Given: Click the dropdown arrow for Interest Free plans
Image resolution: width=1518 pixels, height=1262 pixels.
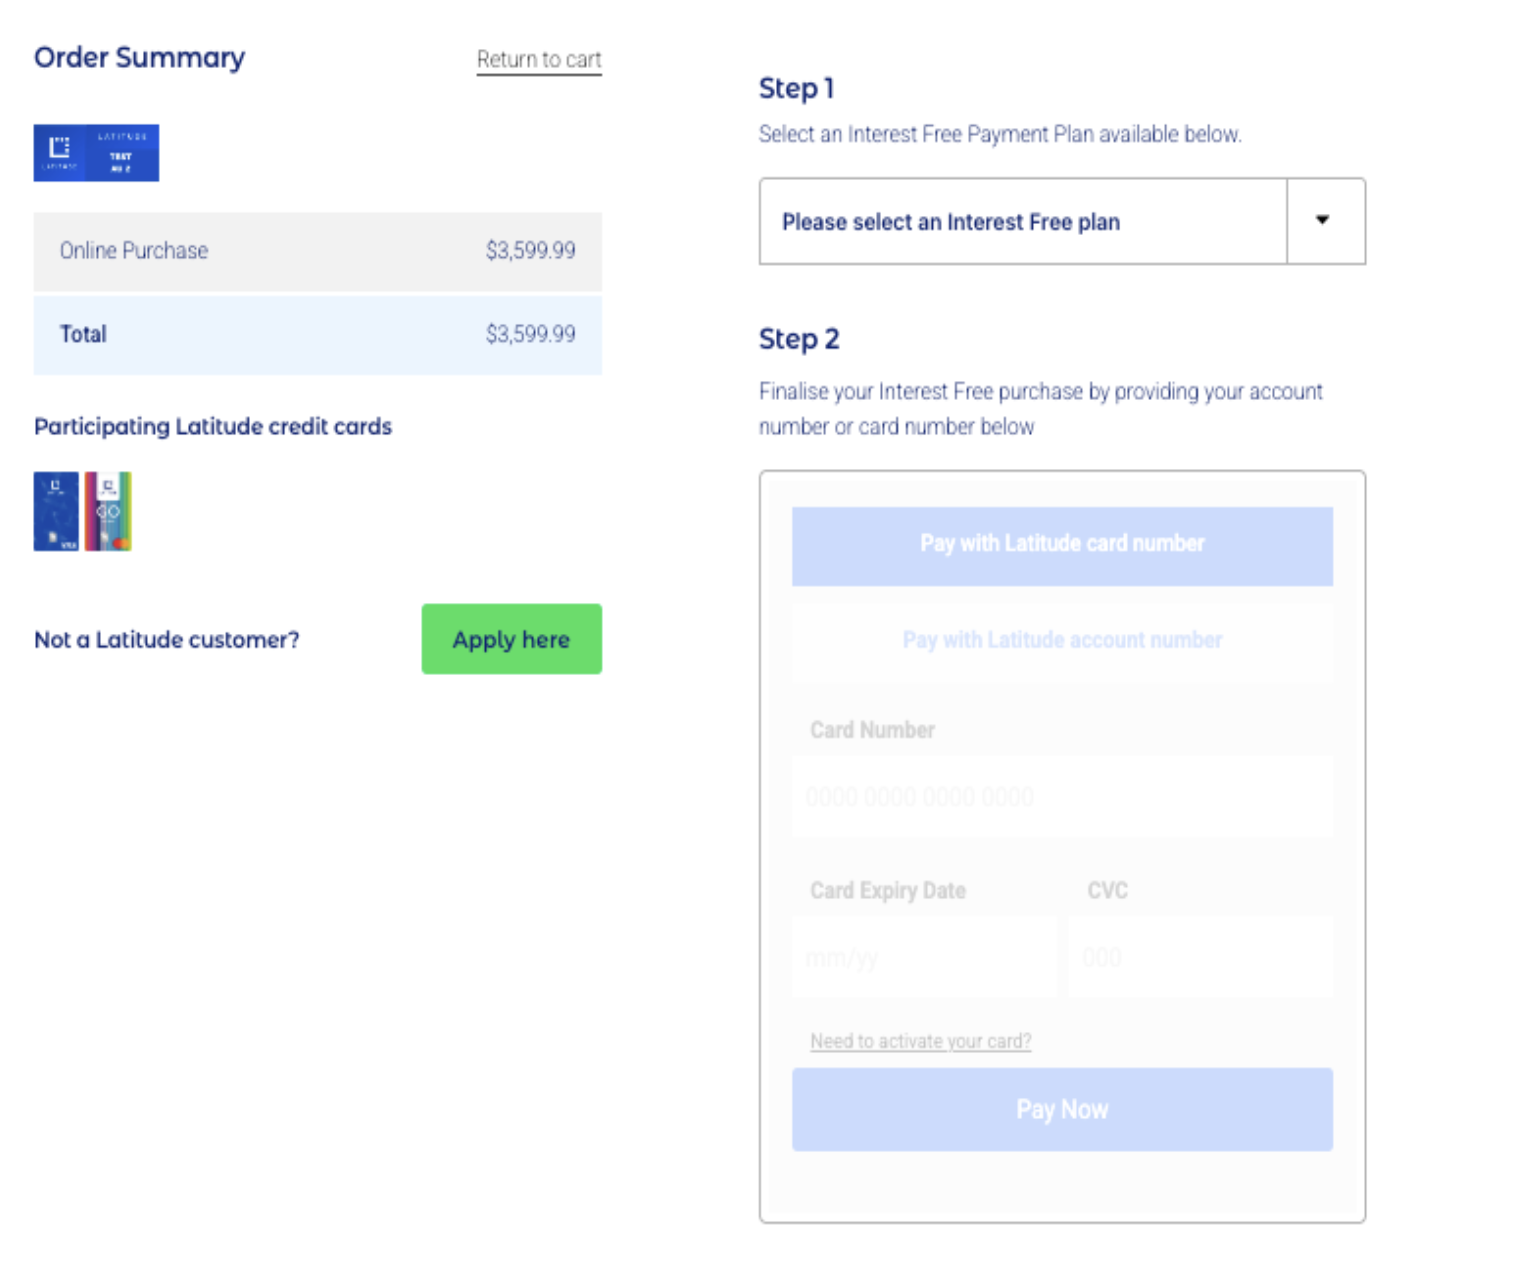Looking at the screenshot, I should tap(1323, 221).
